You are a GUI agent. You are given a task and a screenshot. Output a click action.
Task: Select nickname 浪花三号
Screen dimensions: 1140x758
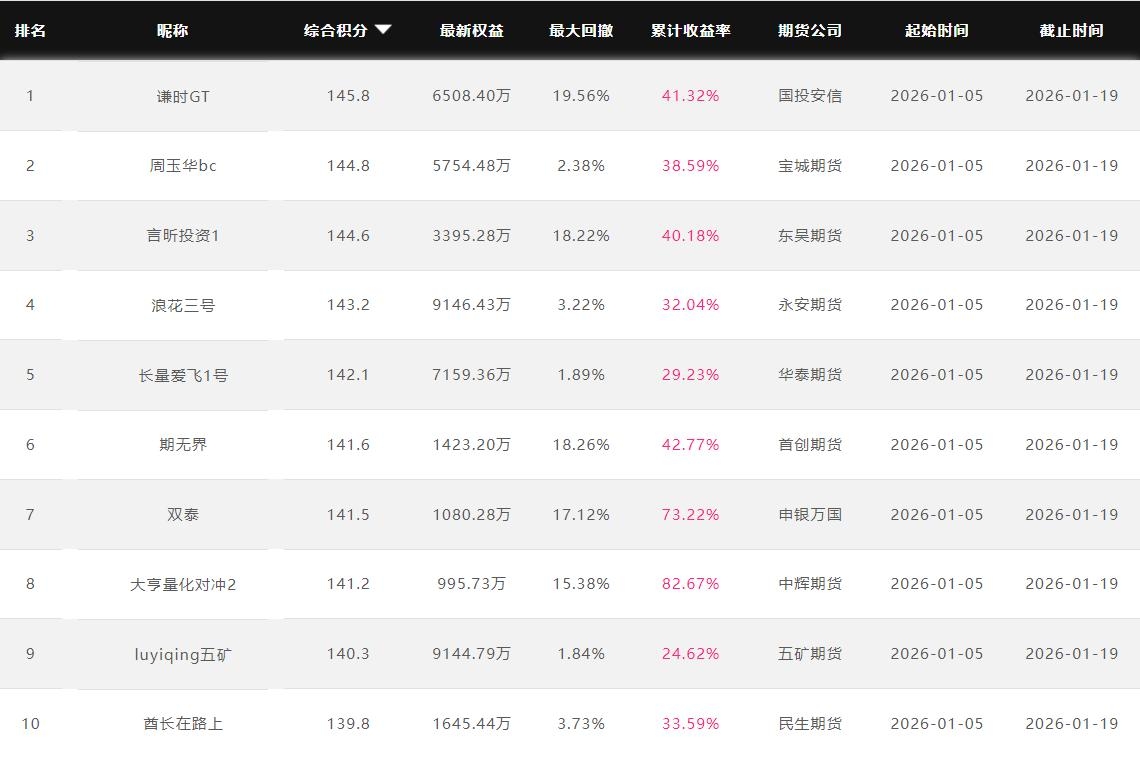[x=183, y=305]
